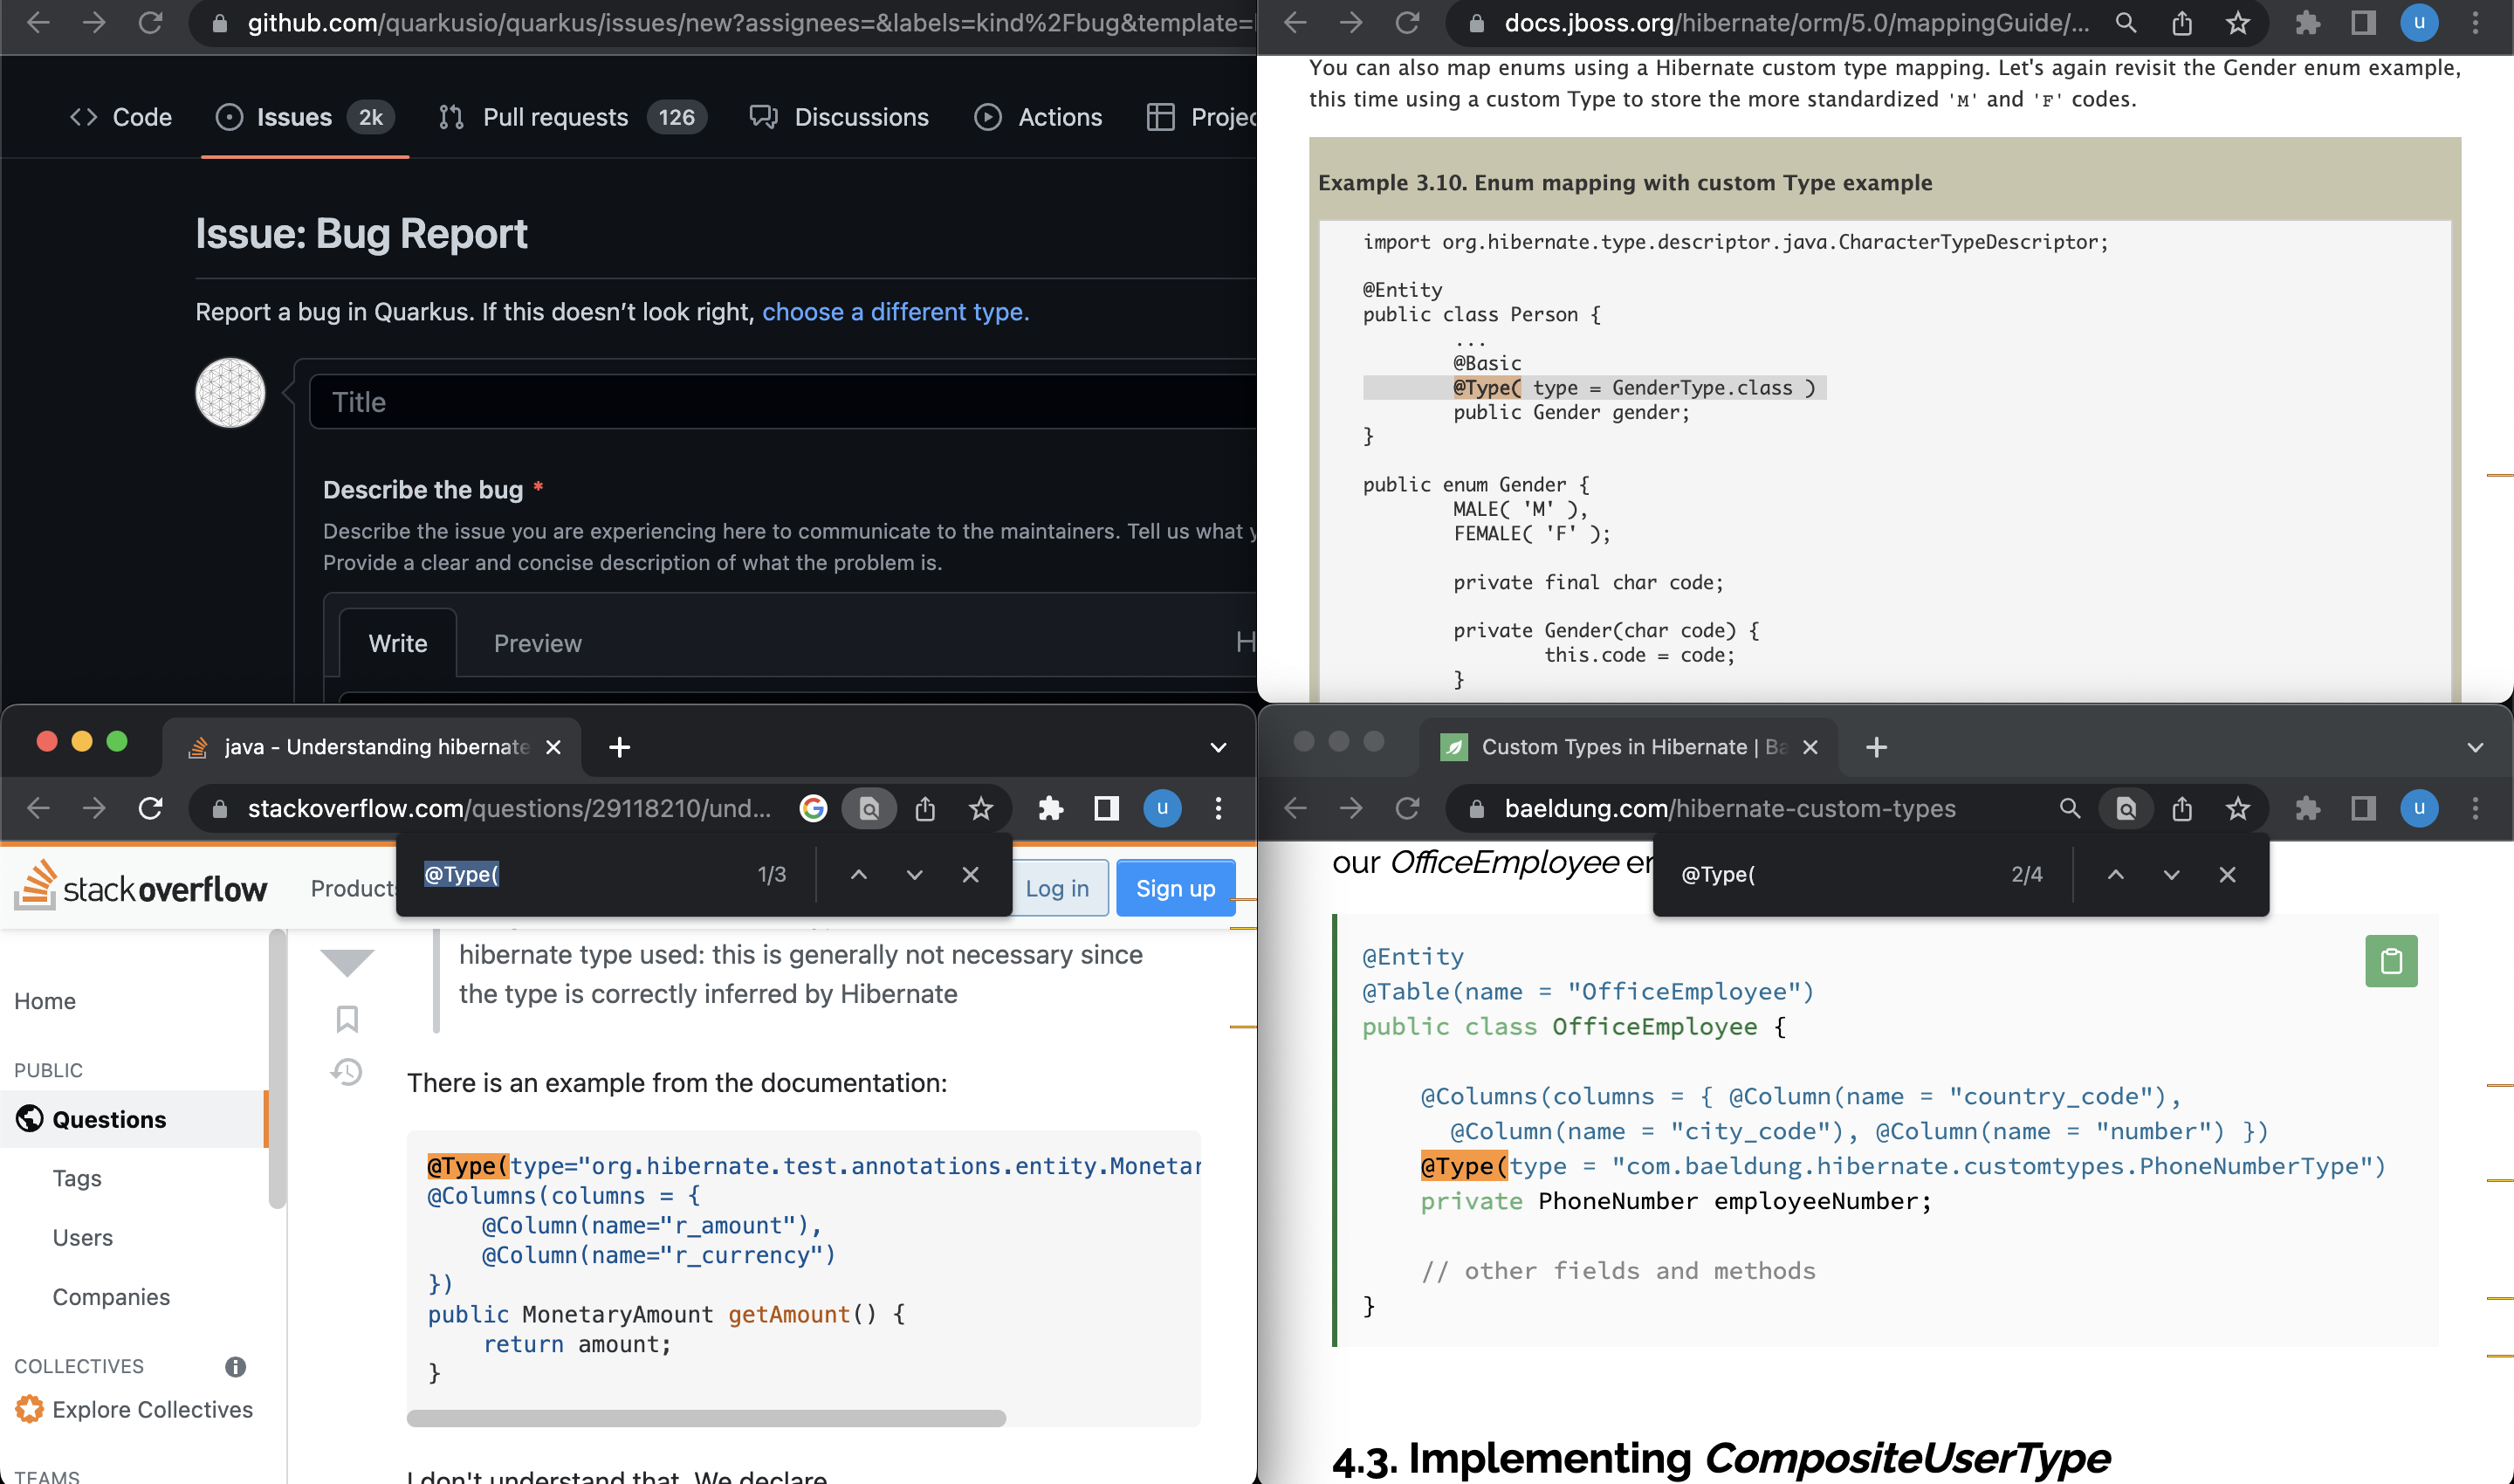Toggle the downvote arrow on the Stack Overflow answer

[346, 960]
